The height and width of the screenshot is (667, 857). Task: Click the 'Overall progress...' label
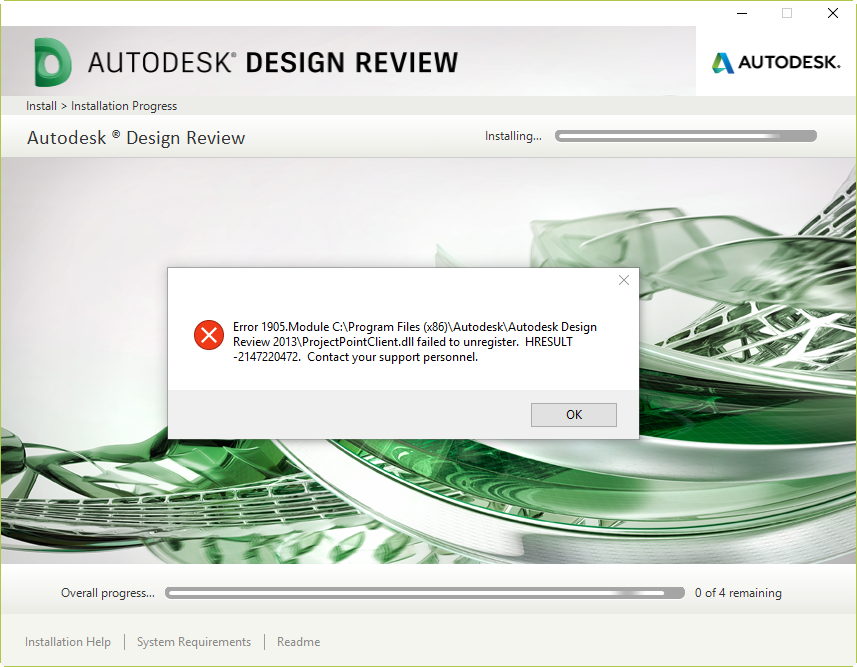108,593
